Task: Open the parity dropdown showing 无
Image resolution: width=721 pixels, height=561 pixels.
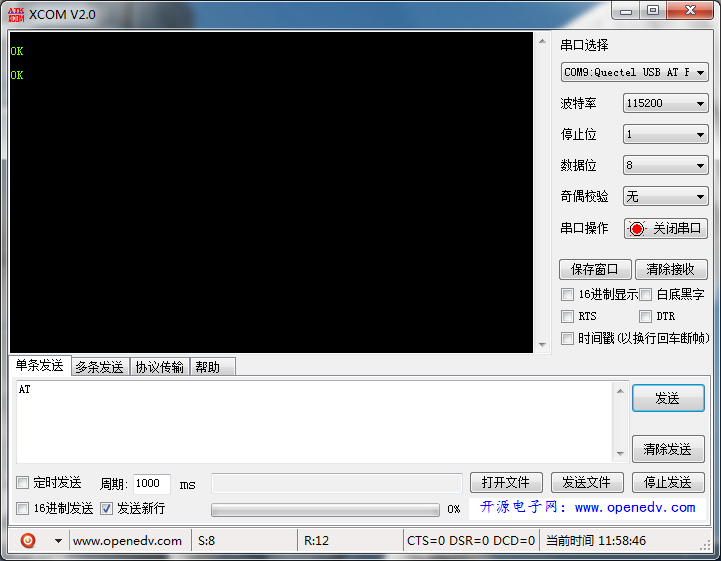Action: [x=665, y=196]
